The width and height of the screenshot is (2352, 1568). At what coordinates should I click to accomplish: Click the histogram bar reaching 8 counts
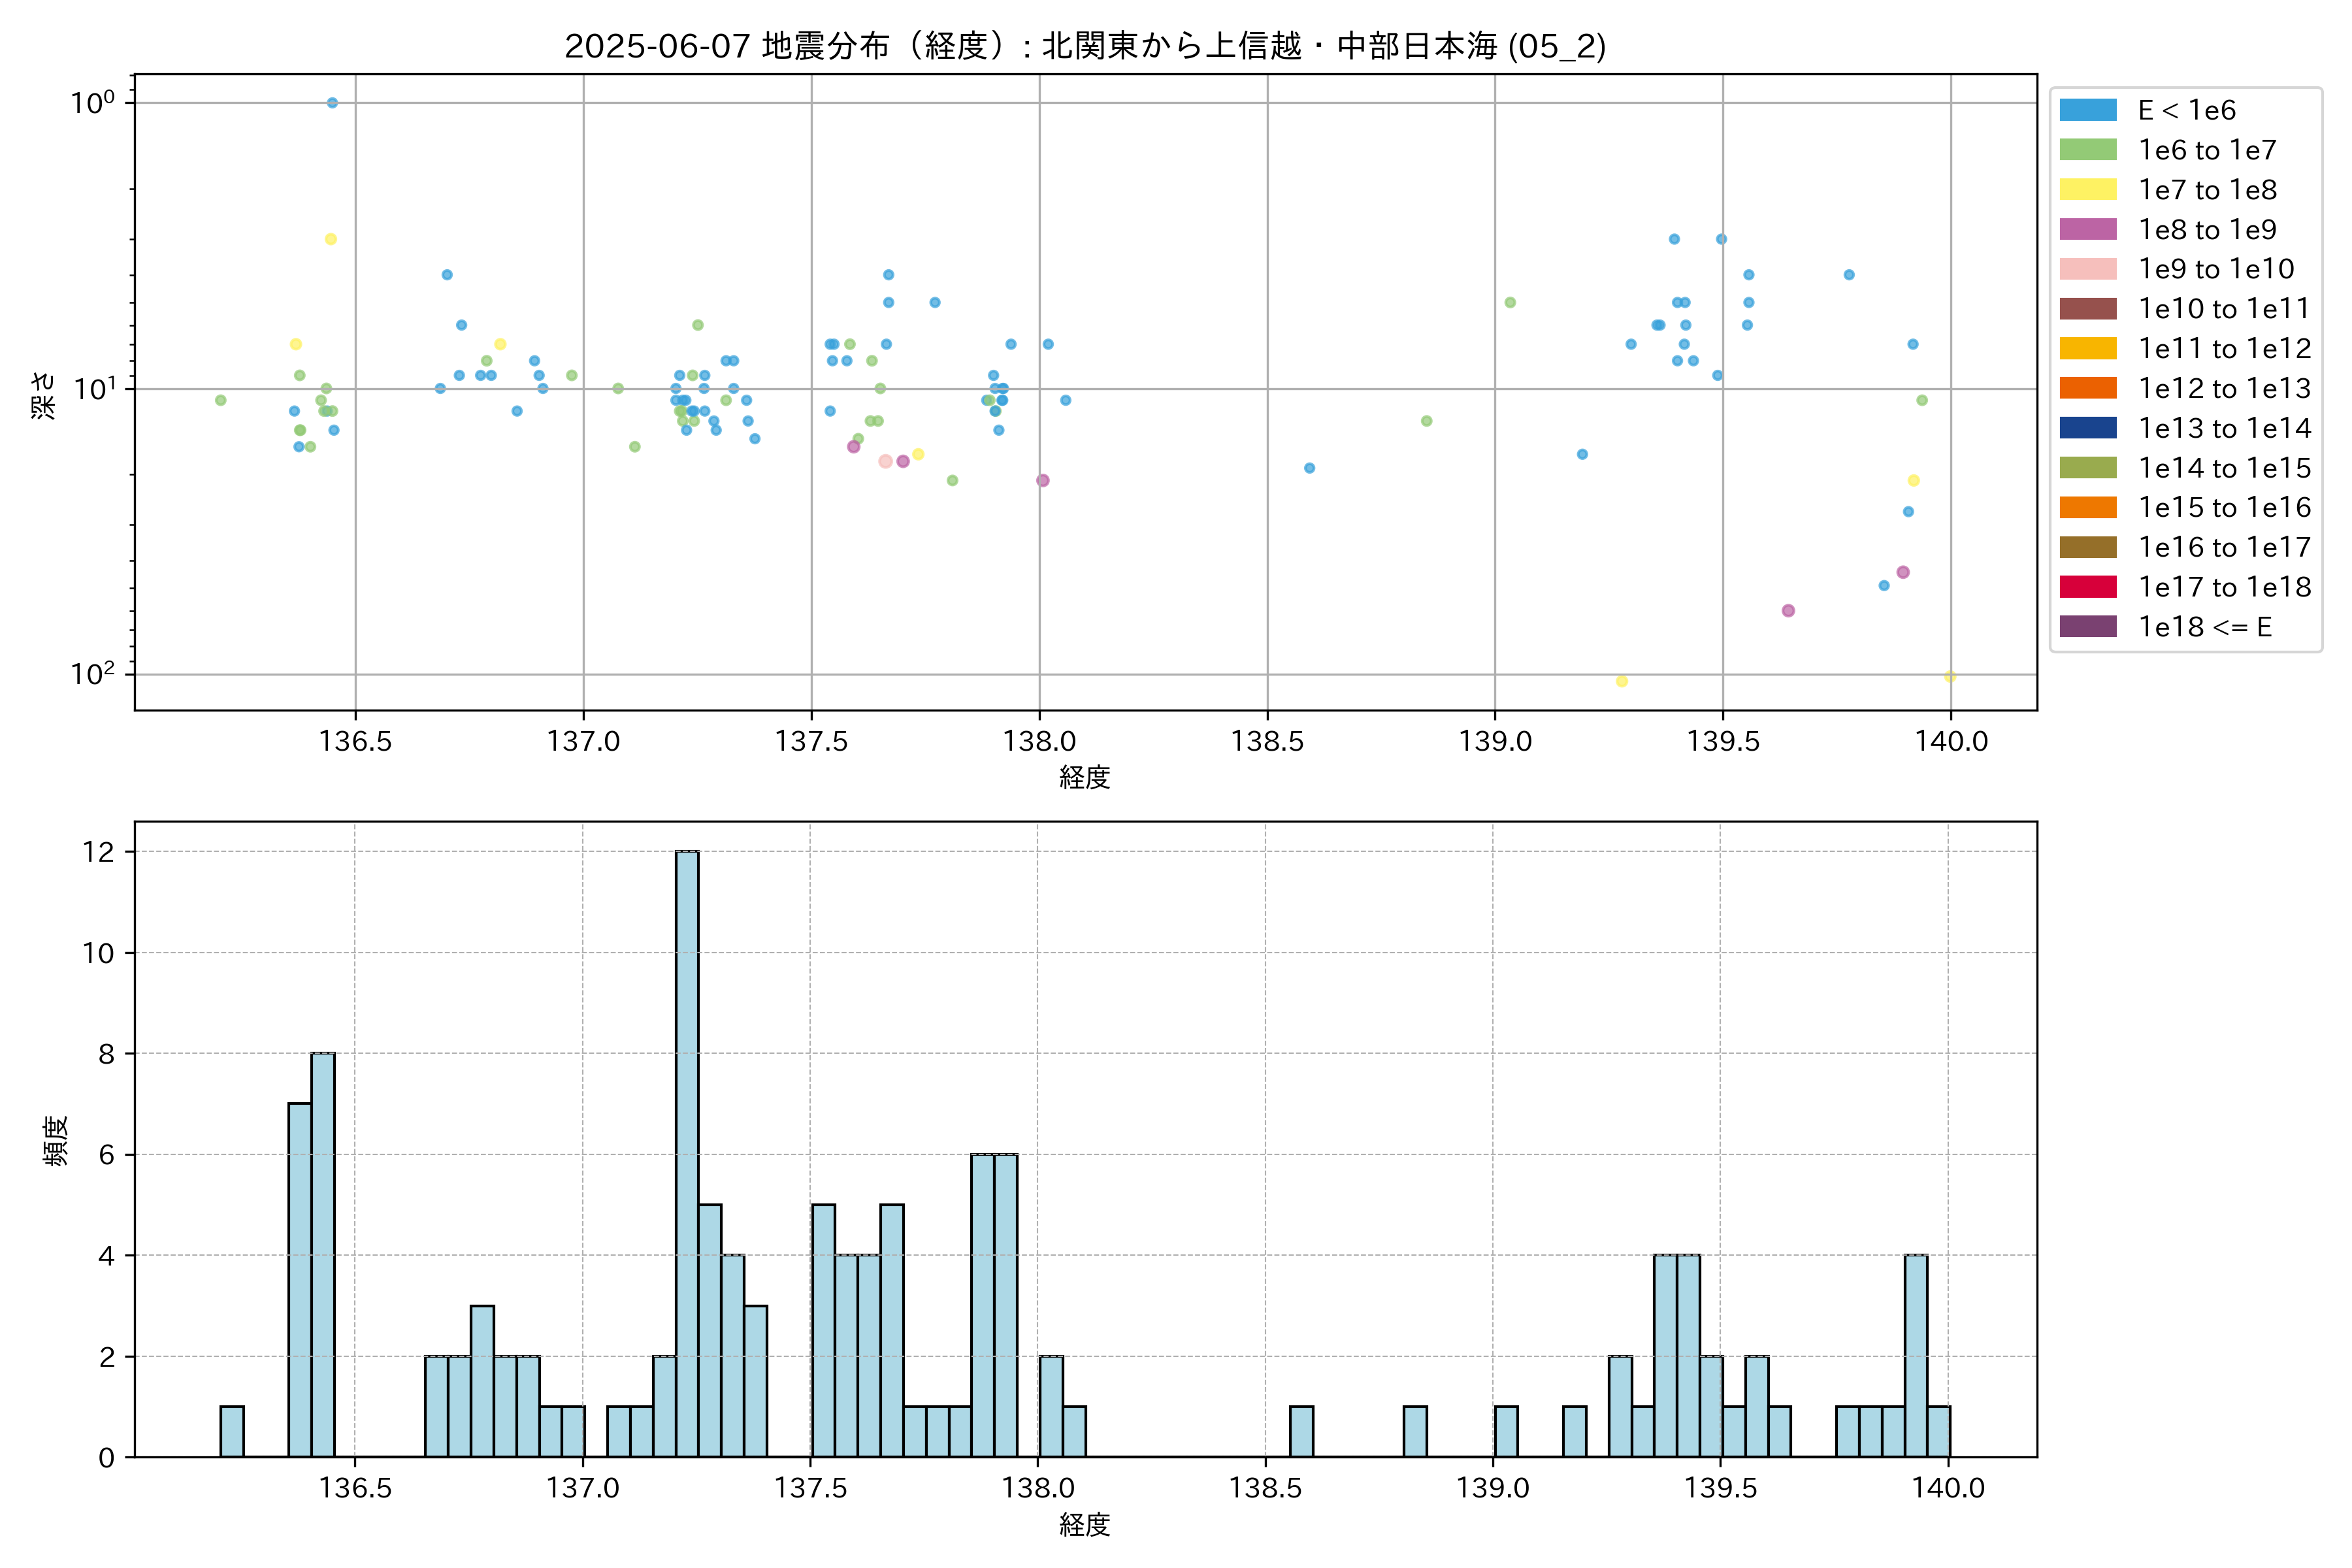pyautogui.click(x=323, y=1255)
